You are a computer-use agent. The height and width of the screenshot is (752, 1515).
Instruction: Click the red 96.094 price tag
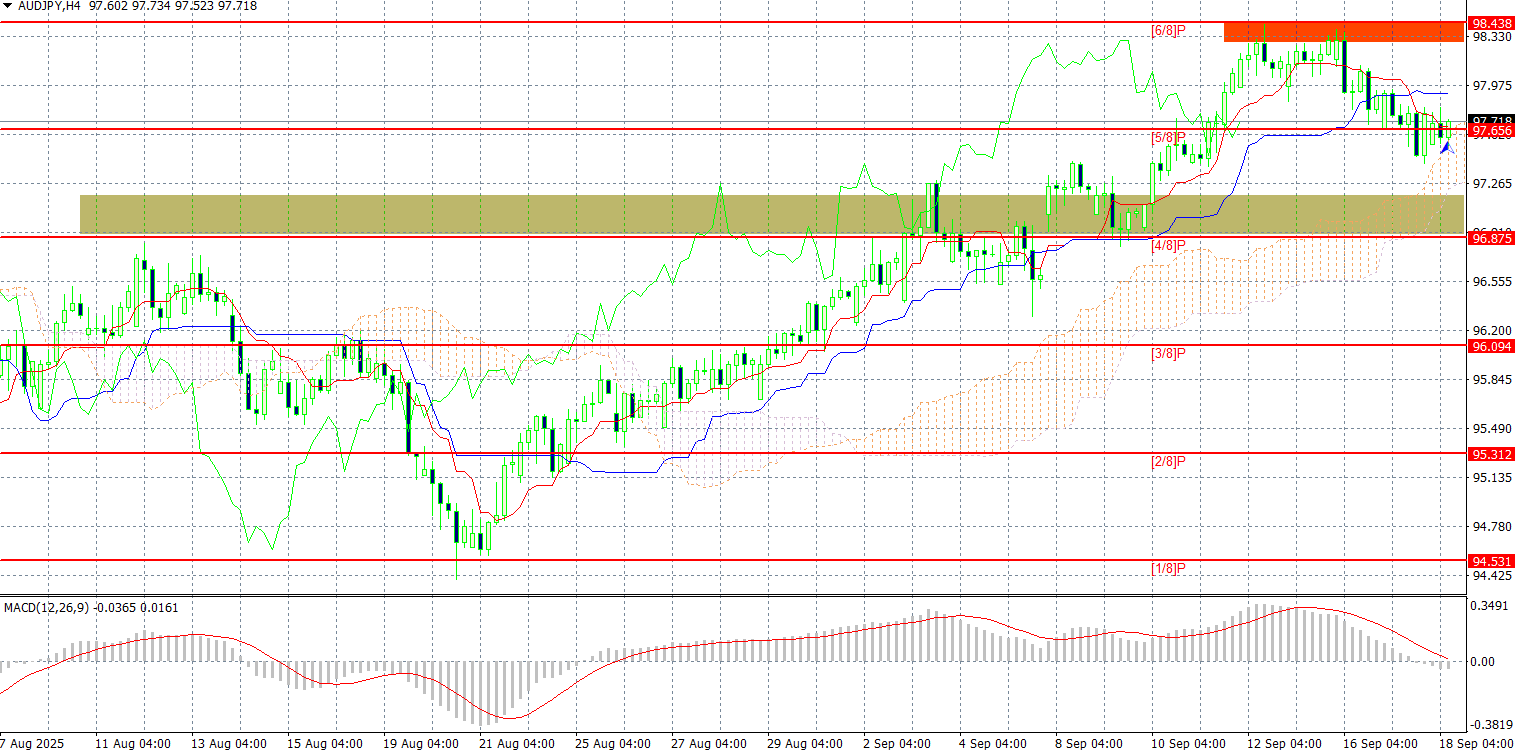[1491, 346]
